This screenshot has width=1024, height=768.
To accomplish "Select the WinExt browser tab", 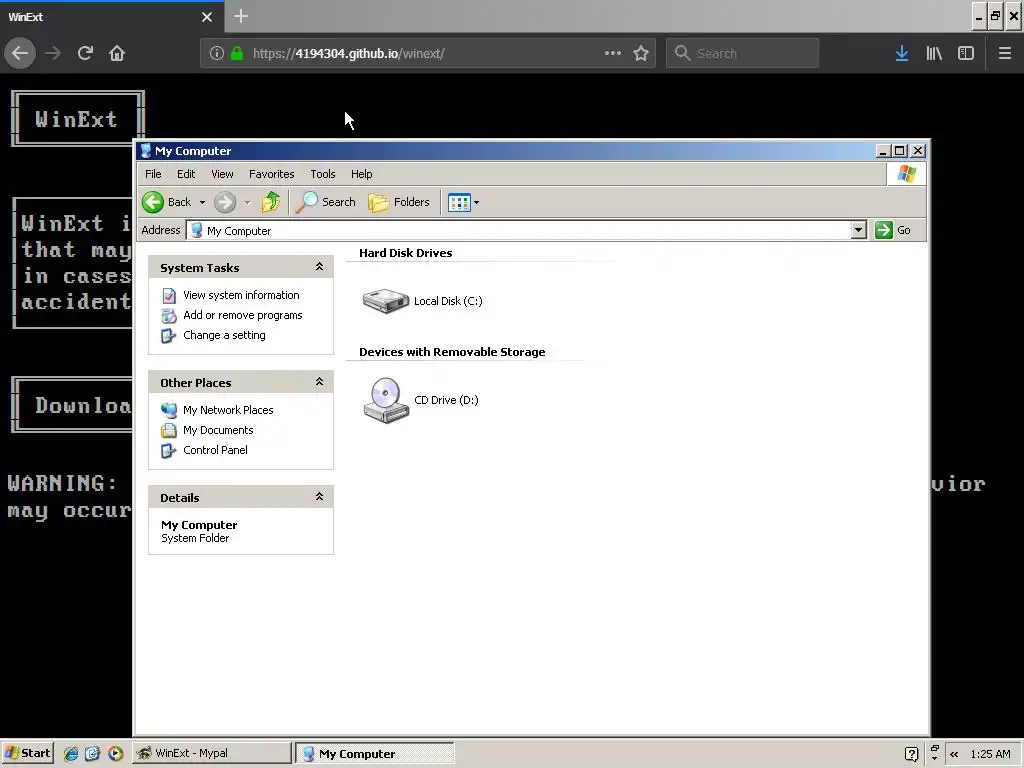I will (x=112, y=17).
